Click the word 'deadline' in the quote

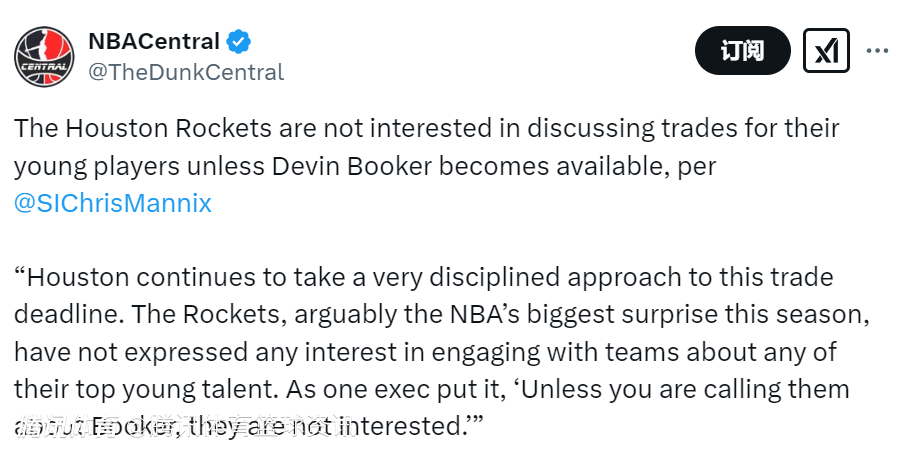(65, 314)
